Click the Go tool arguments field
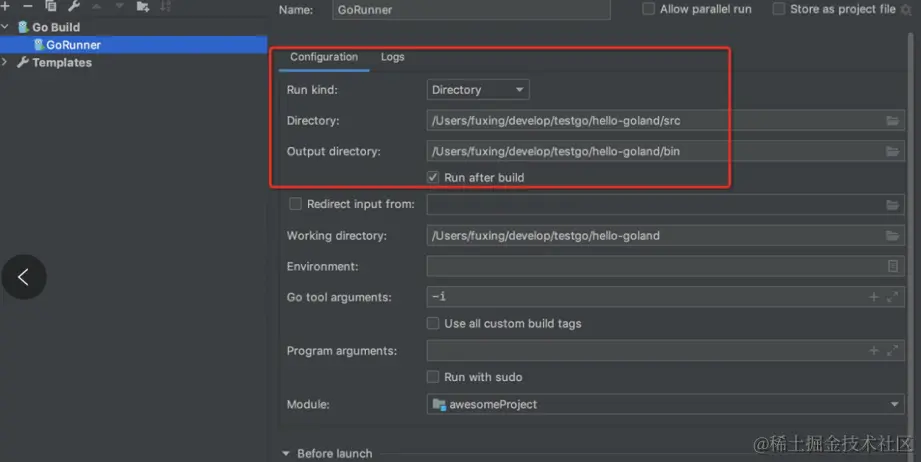Image resolution: width=921 pixels, height=462 pixels. point(665,297)
